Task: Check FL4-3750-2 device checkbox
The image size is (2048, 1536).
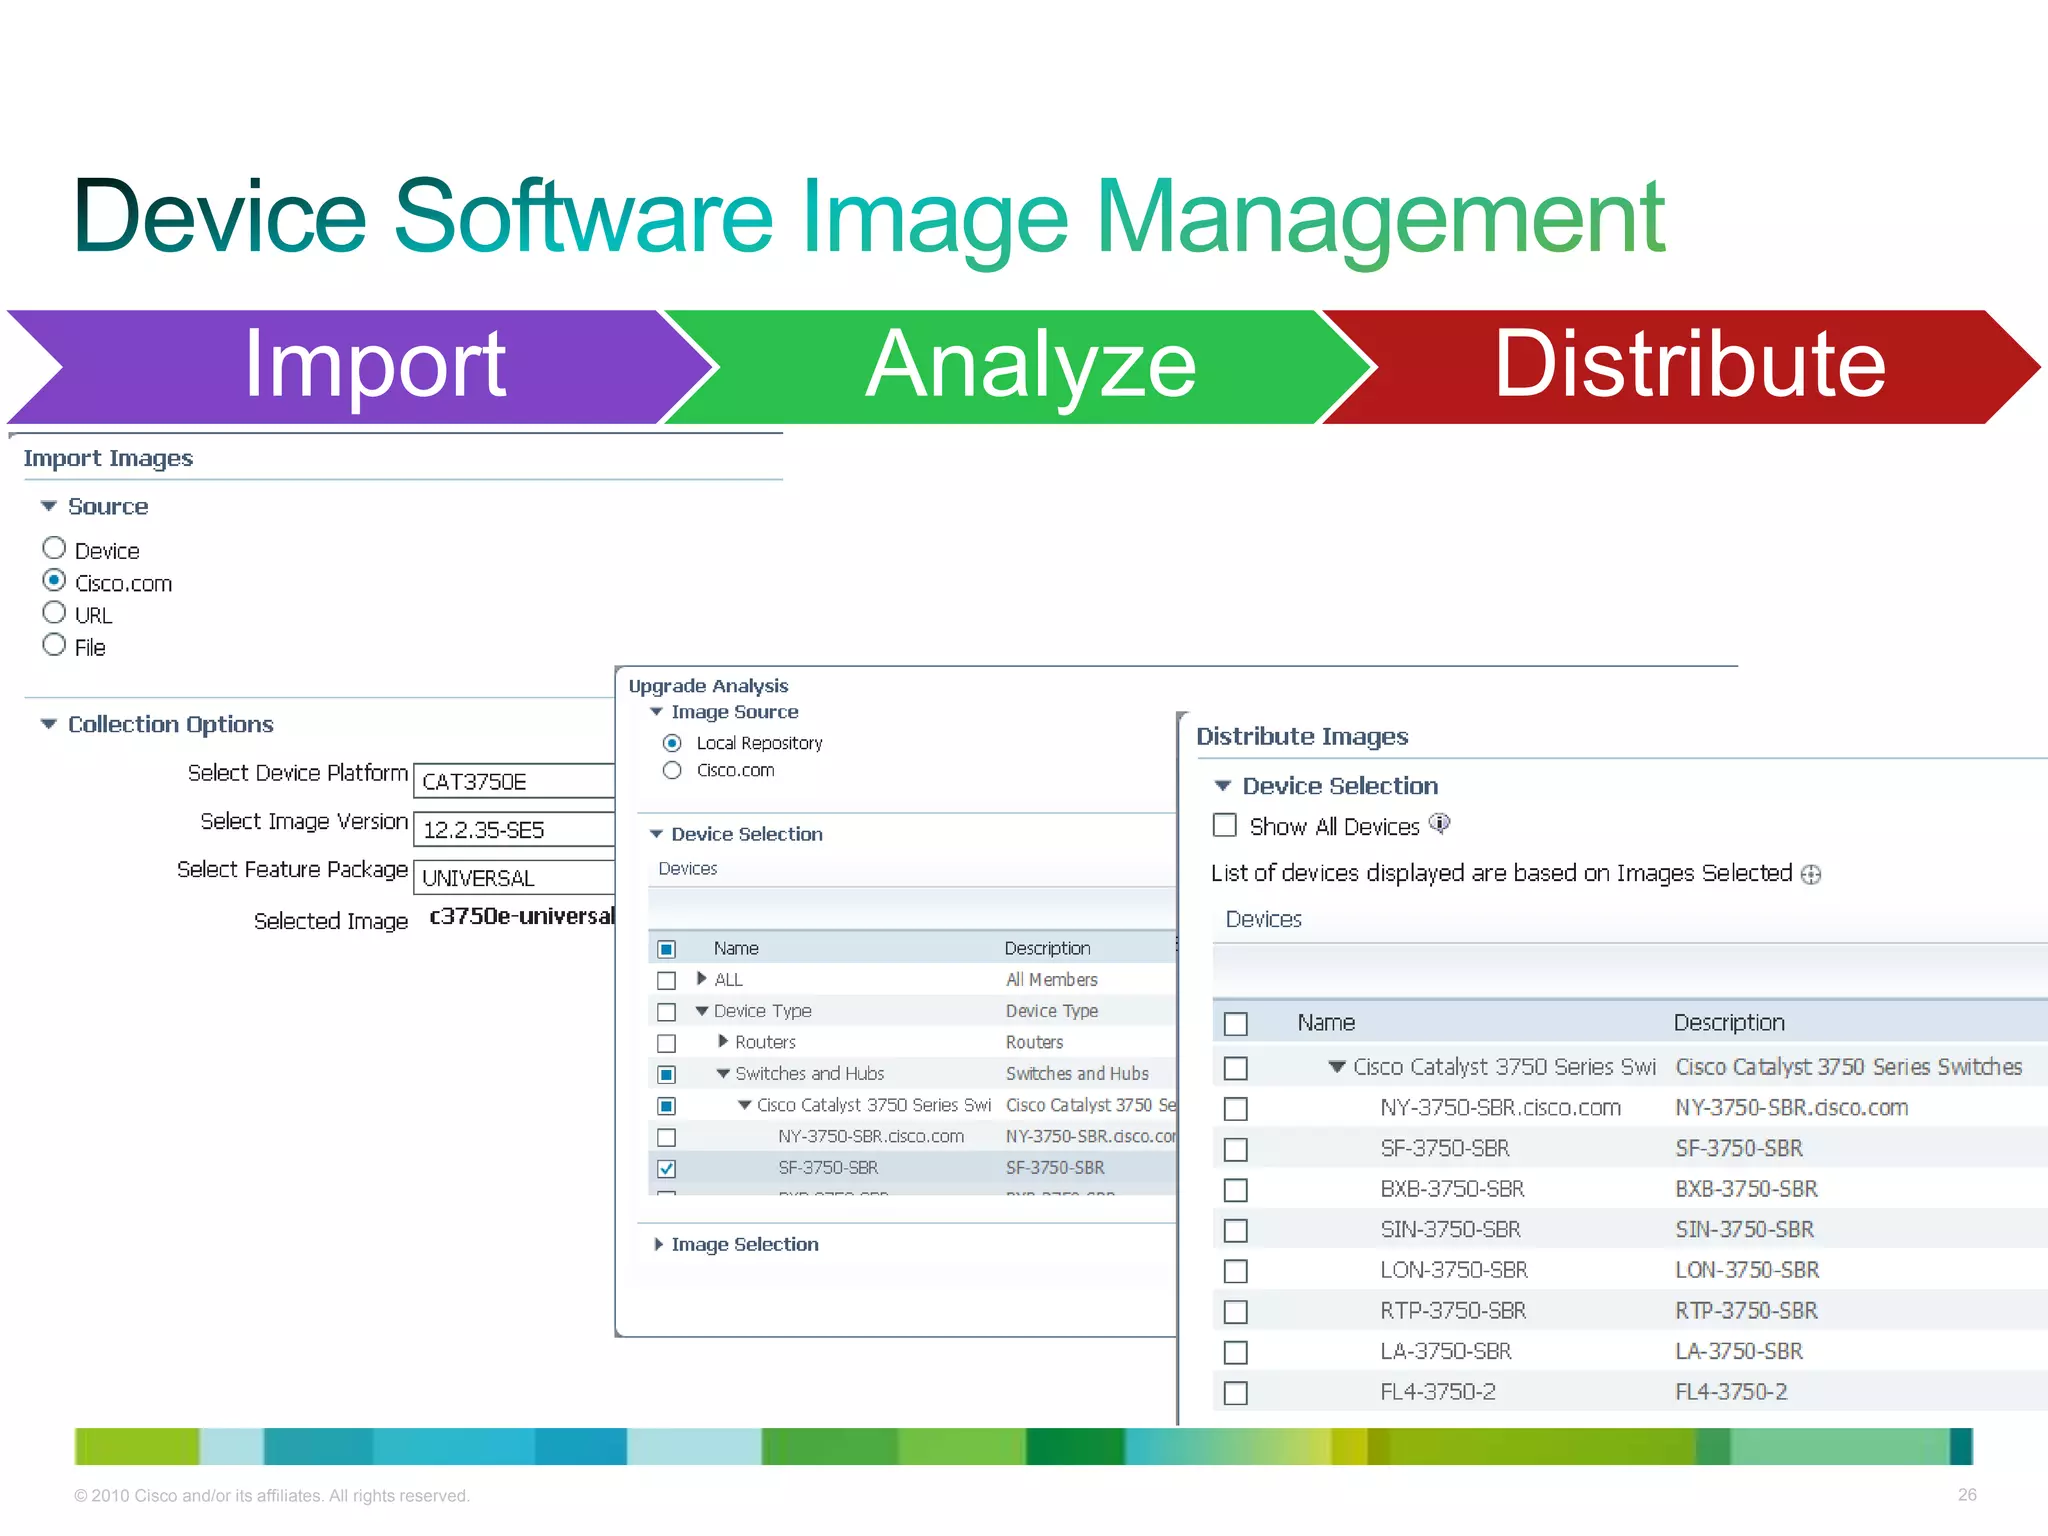Action: 1236,1392
